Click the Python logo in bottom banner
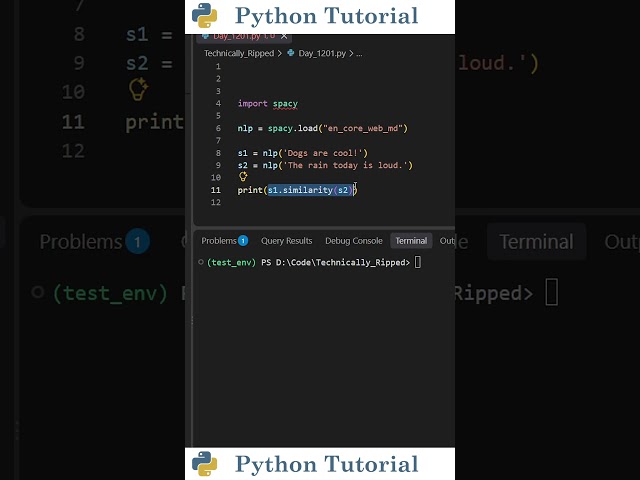 click(204, 464)
